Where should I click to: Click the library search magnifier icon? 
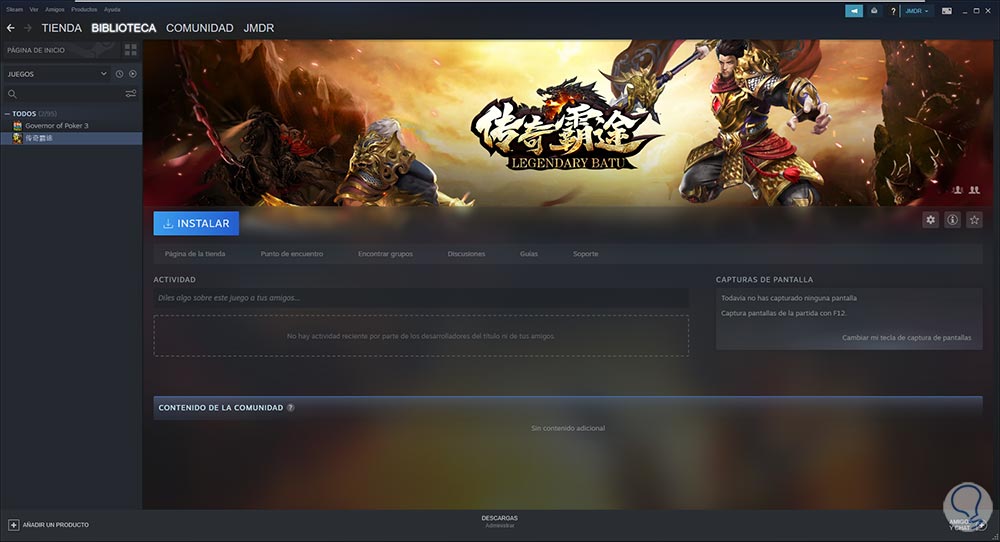[x=12, y=94]
